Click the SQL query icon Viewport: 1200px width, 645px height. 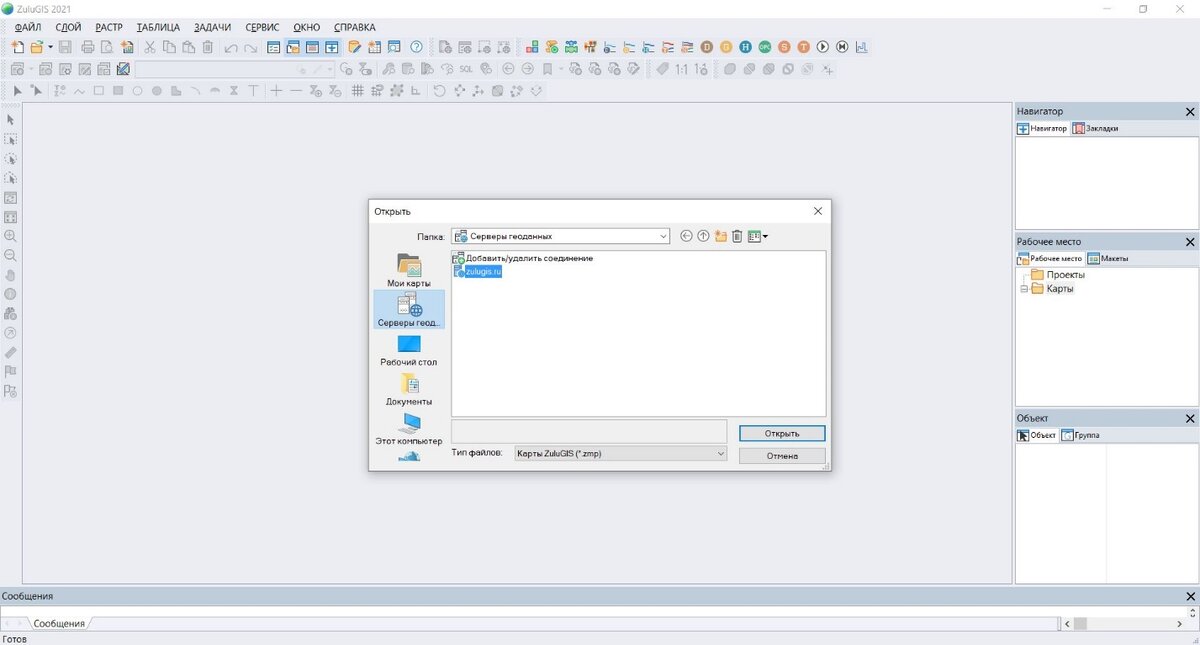(466, 69)
